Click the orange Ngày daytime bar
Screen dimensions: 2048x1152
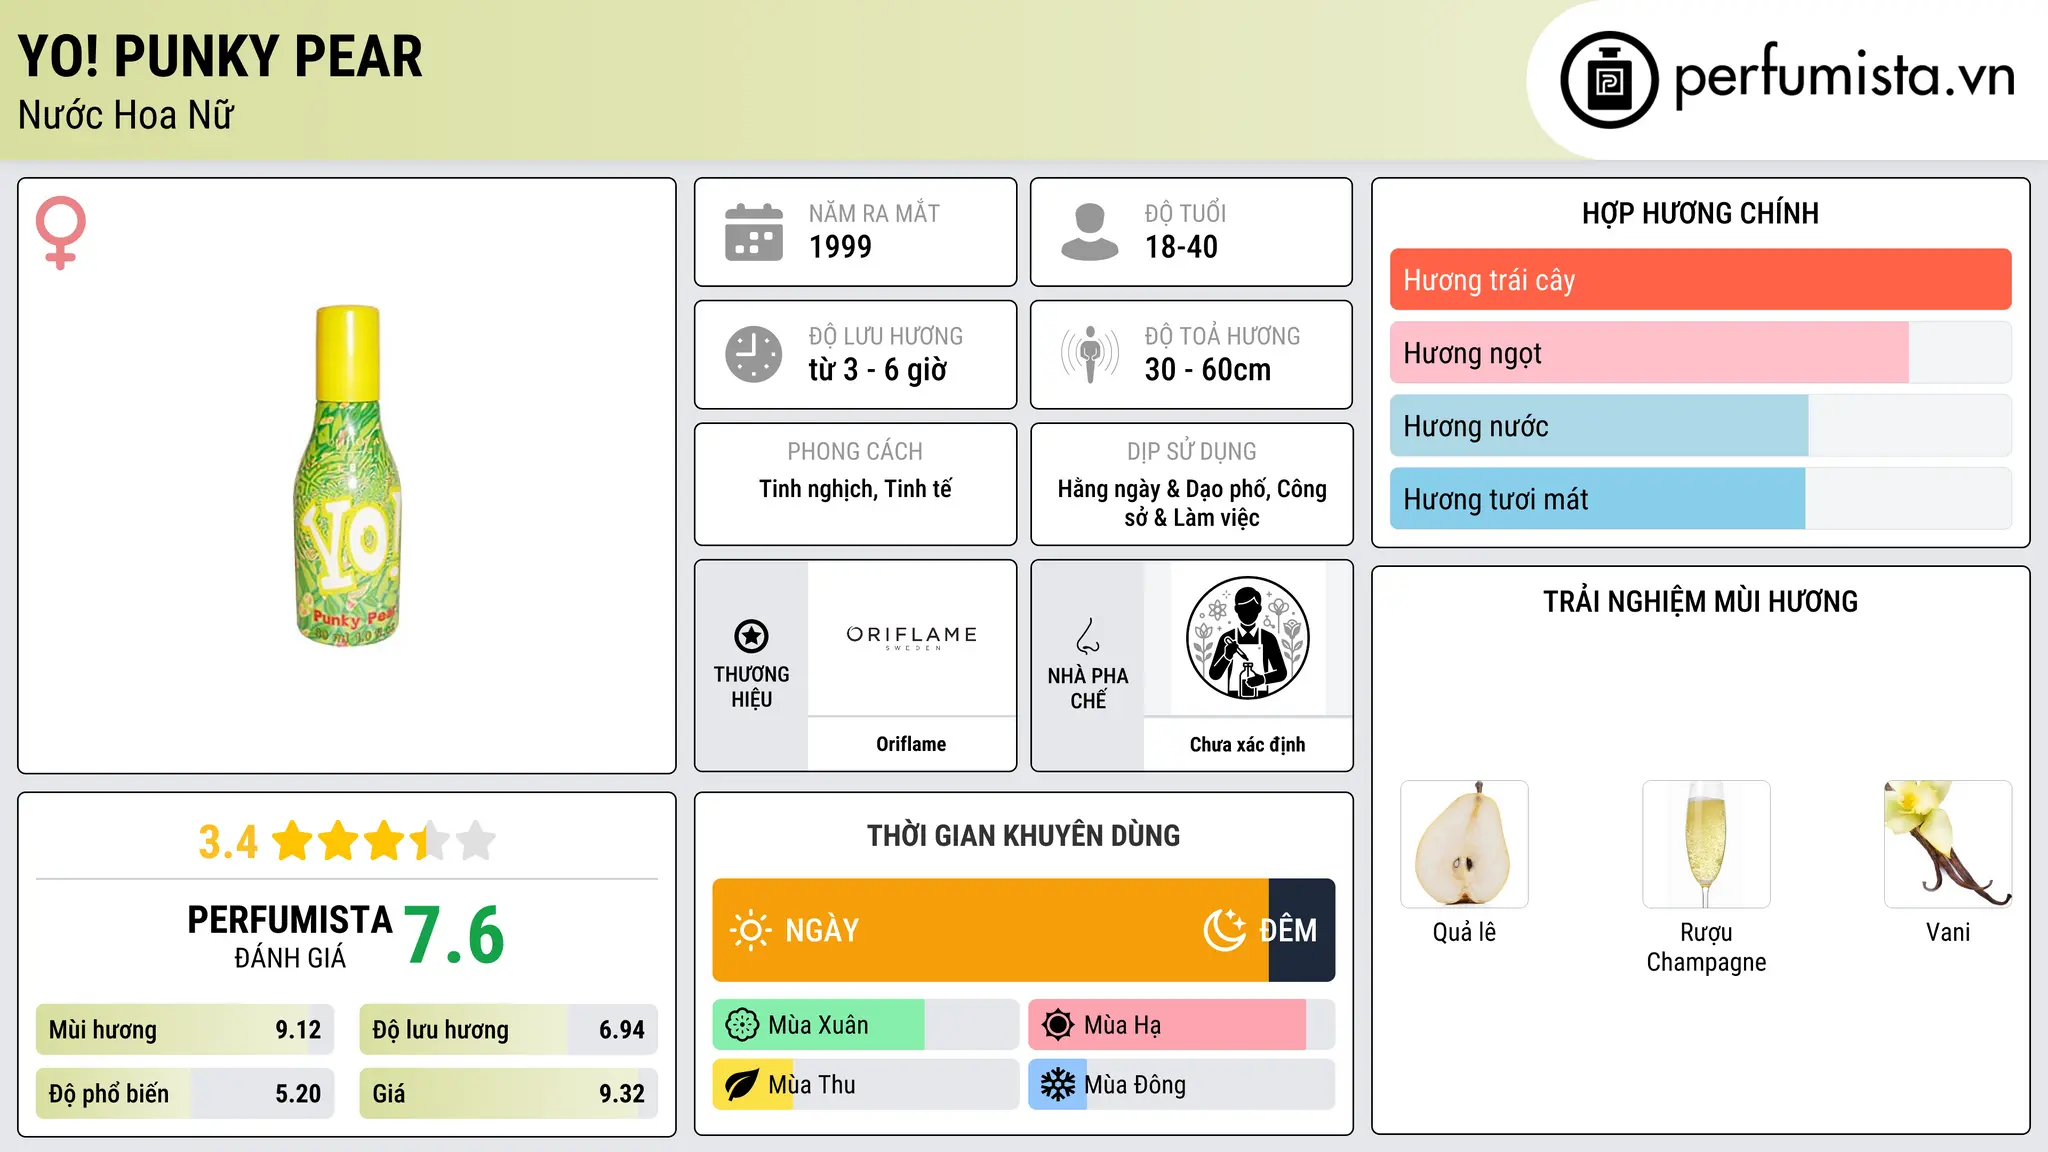pyautogui.click(x=990, y=930)
